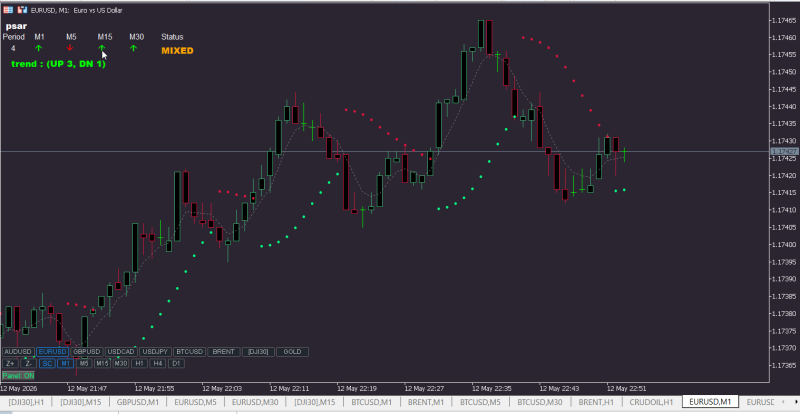Select the EURUSD symbol button
This screenshot has width=800, height=414.
[53, 352]
